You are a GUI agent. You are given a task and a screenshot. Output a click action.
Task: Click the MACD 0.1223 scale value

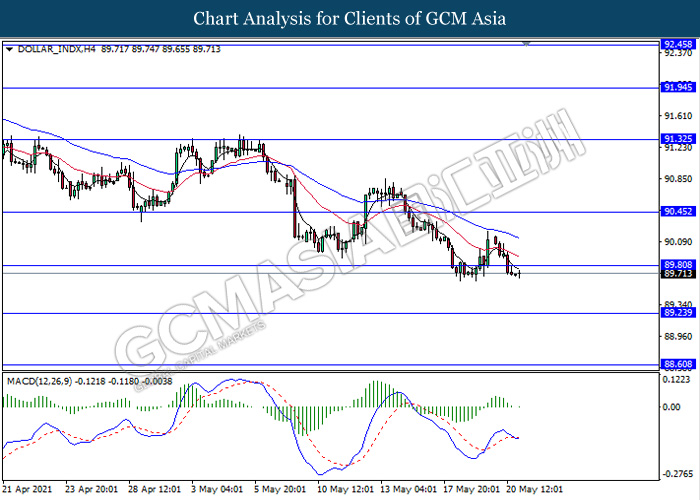(675, 381)
